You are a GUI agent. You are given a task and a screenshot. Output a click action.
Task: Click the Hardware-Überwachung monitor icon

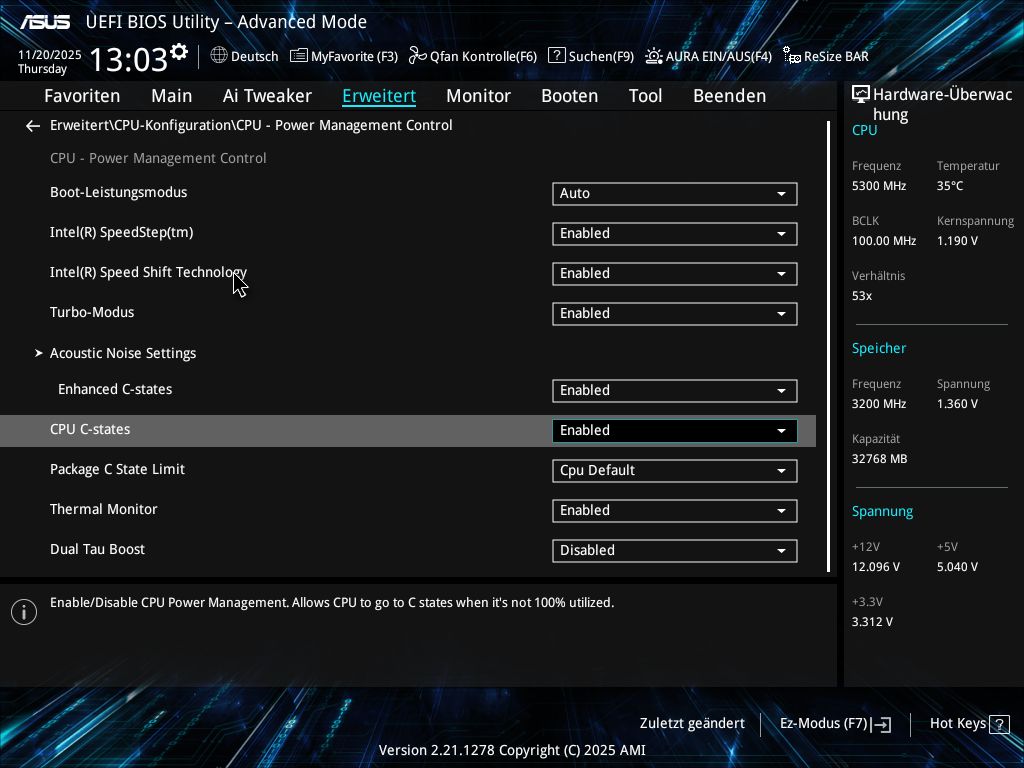click(x=861, y=95)
